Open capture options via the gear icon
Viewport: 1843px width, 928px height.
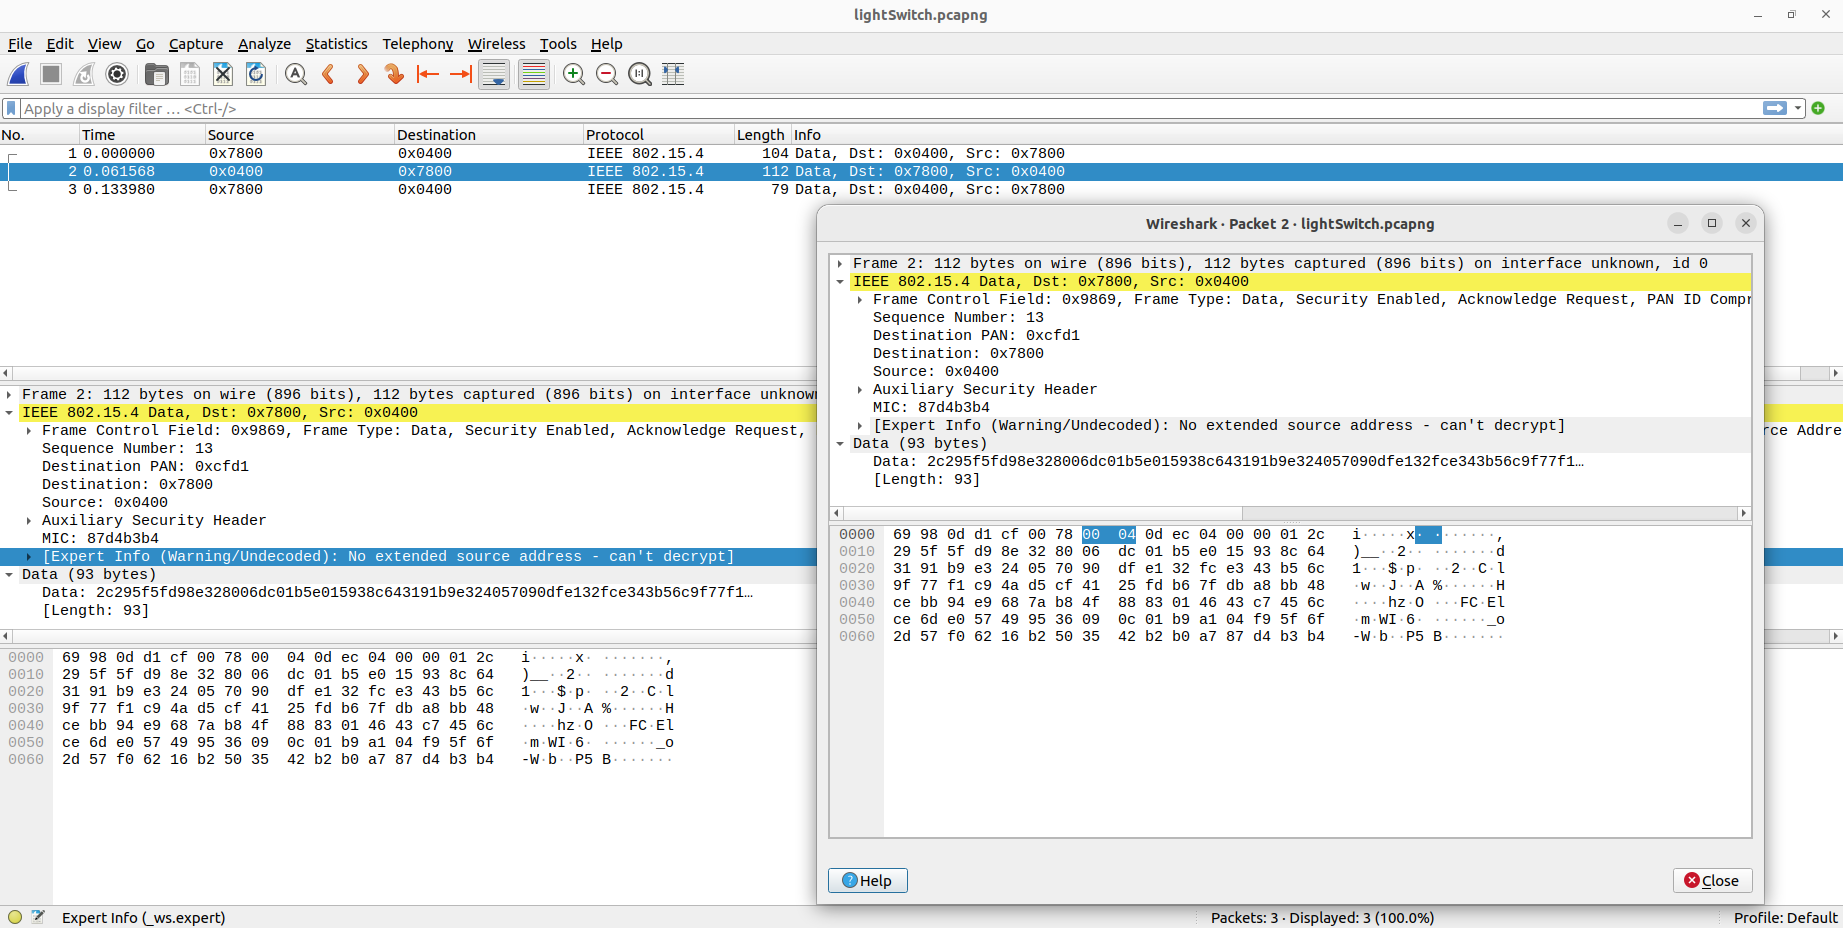tap(116, 74)
